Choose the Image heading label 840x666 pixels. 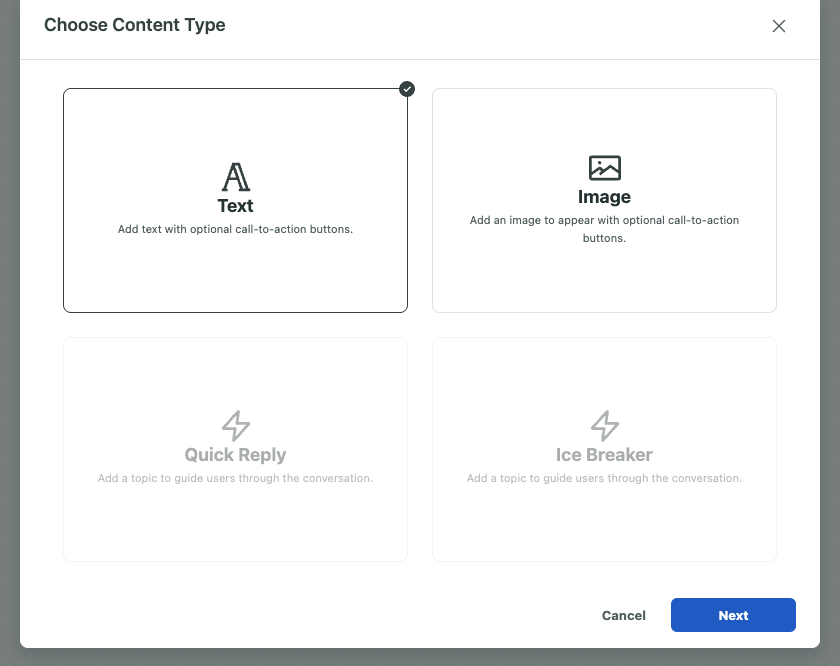[604, 197]
